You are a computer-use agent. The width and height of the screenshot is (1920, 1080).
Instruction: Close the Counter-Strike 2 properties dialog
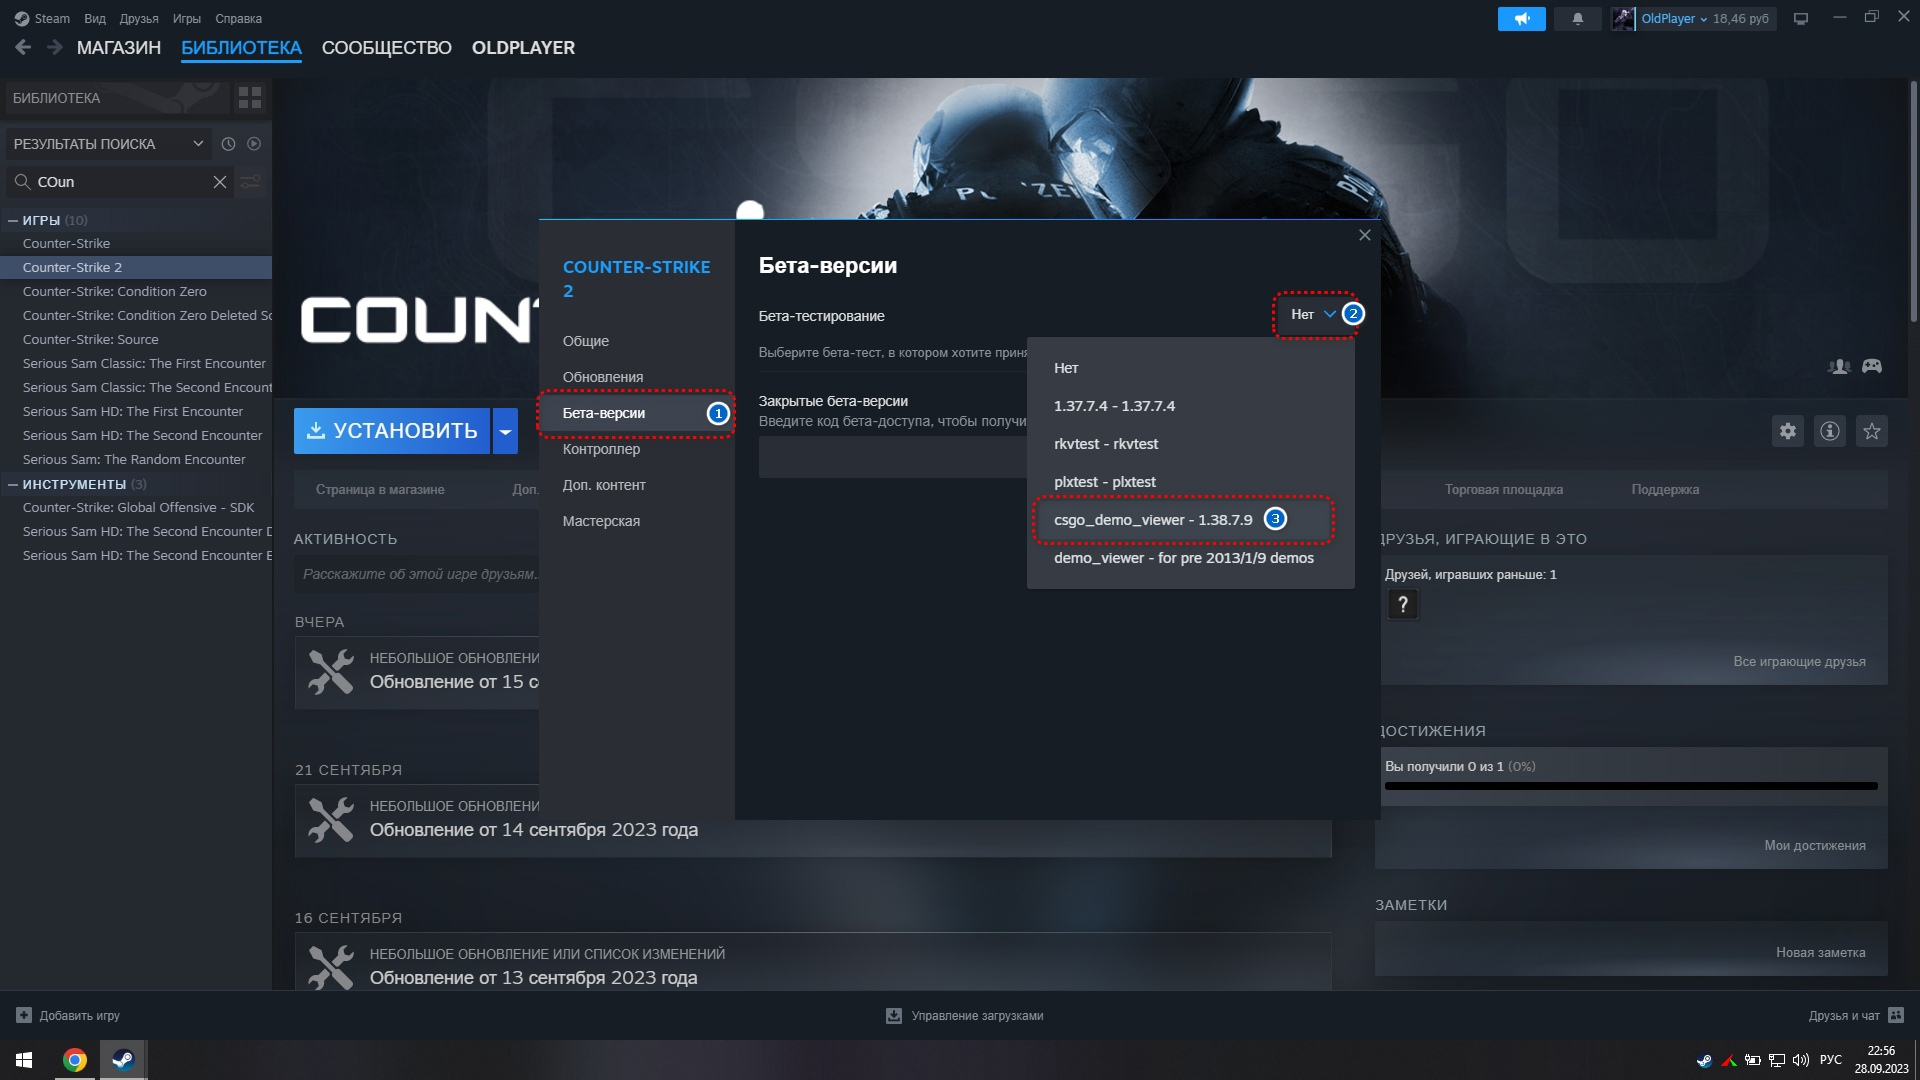[x=1365, y=235]
